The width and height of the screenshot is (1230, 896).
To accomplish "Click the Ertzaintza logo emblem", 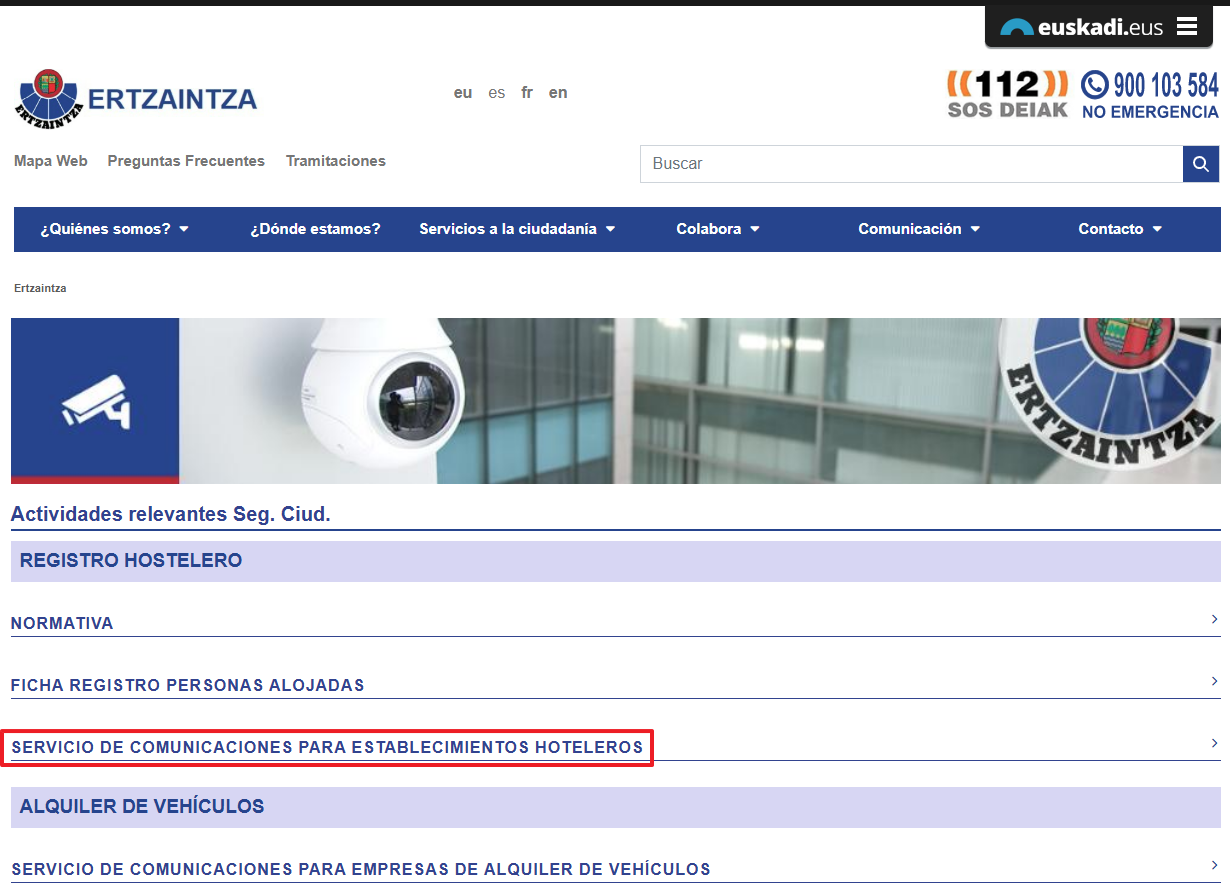I will [x=48, y=98].
